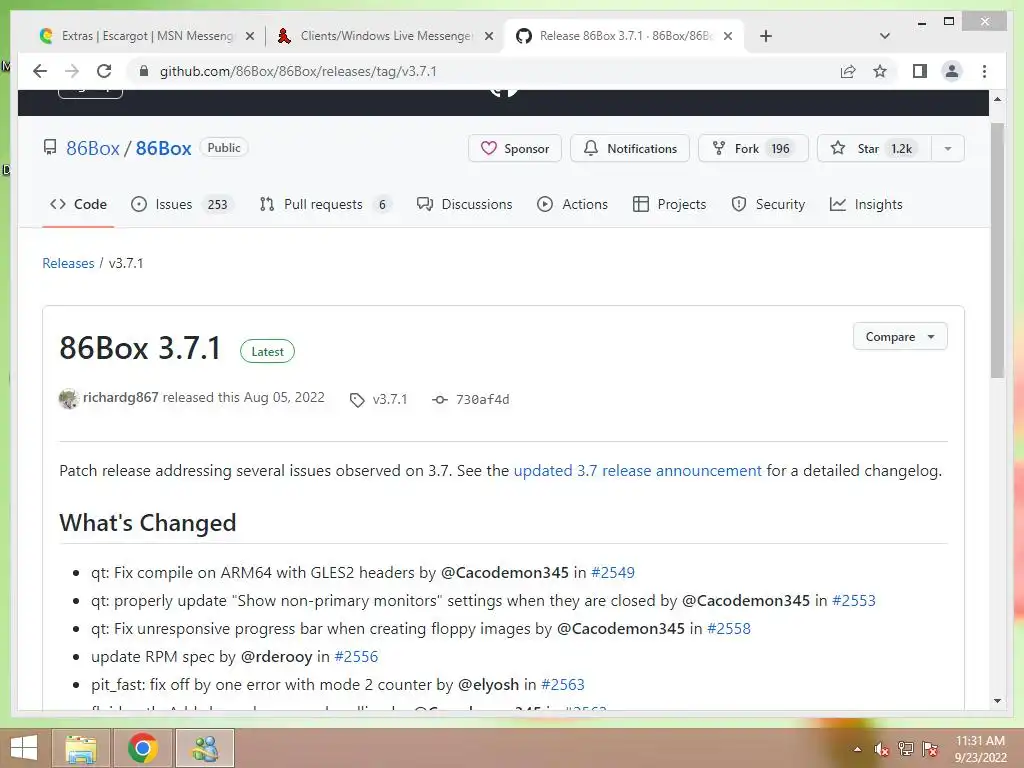This screenshot has width=1024, height=768.
Task: Open the Windows Start button
Action: [x=24, y=748]
